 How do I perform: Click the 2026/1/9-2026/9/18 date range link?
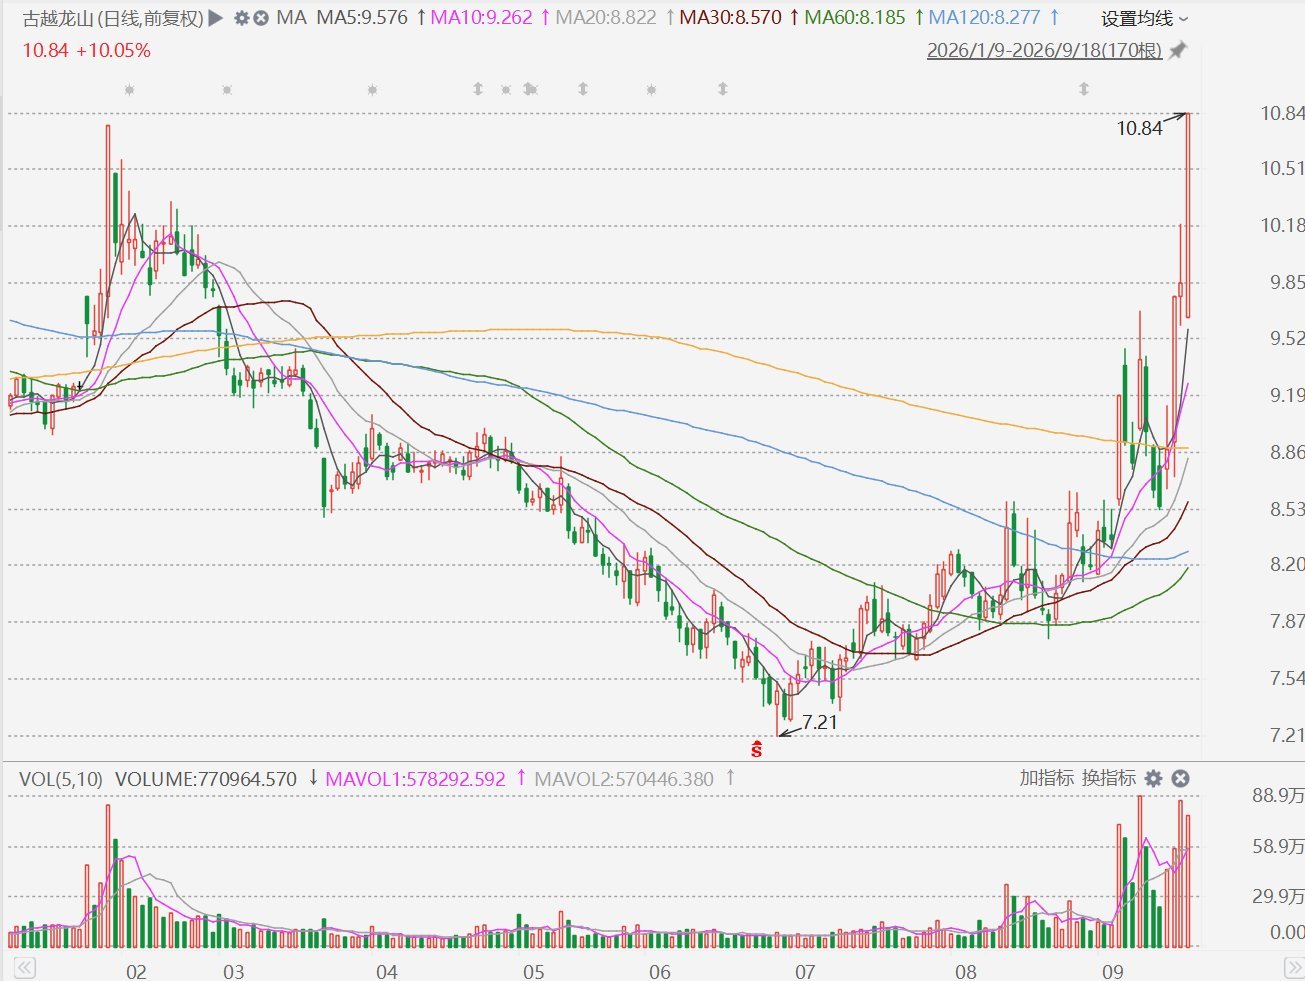point(1044,50)
